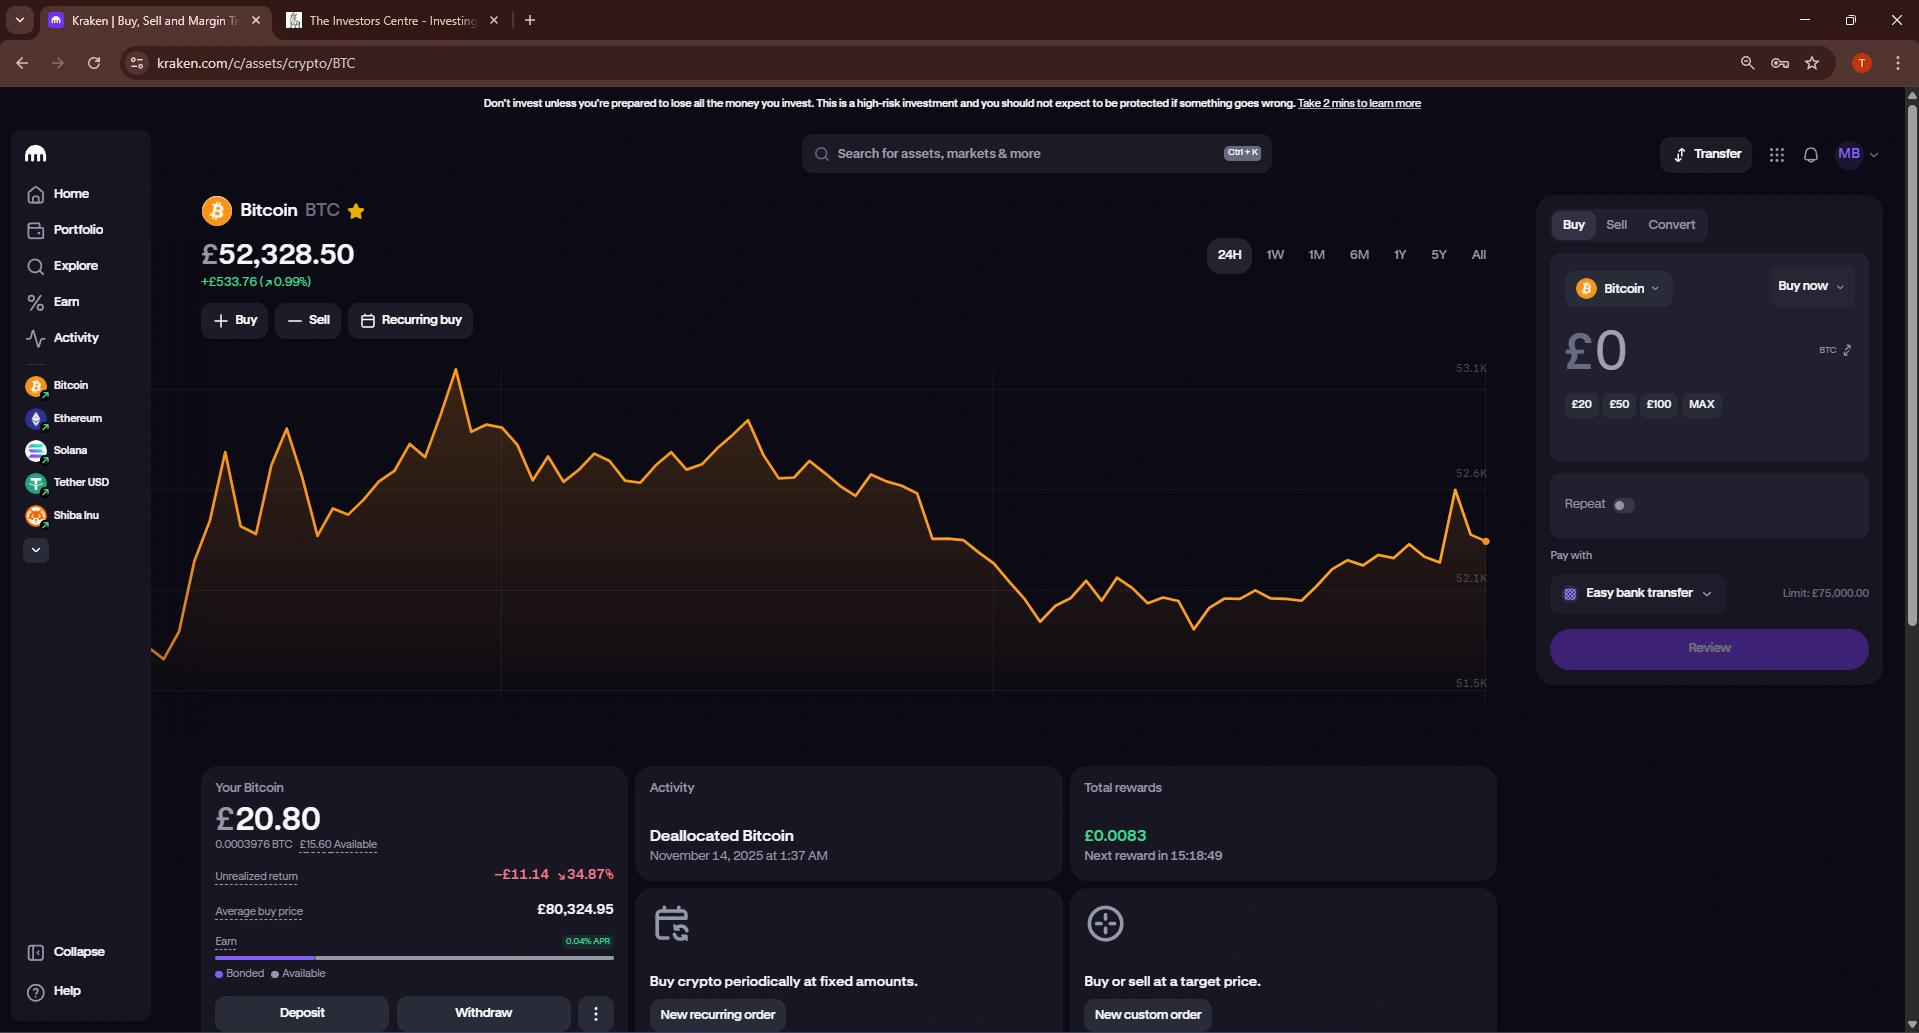Click the Unrealized return label
This screenshot has height=1033, width=1919.
tap(256, 877)
